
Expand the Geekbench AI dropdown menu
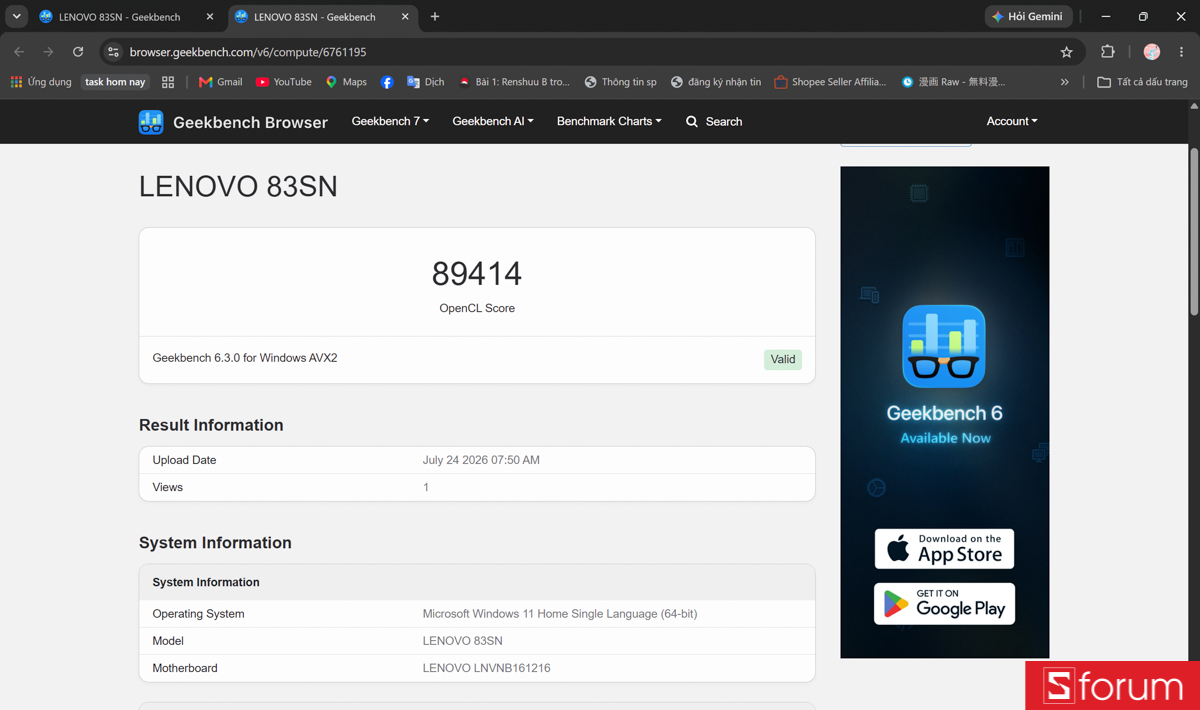tap(493, 121)
